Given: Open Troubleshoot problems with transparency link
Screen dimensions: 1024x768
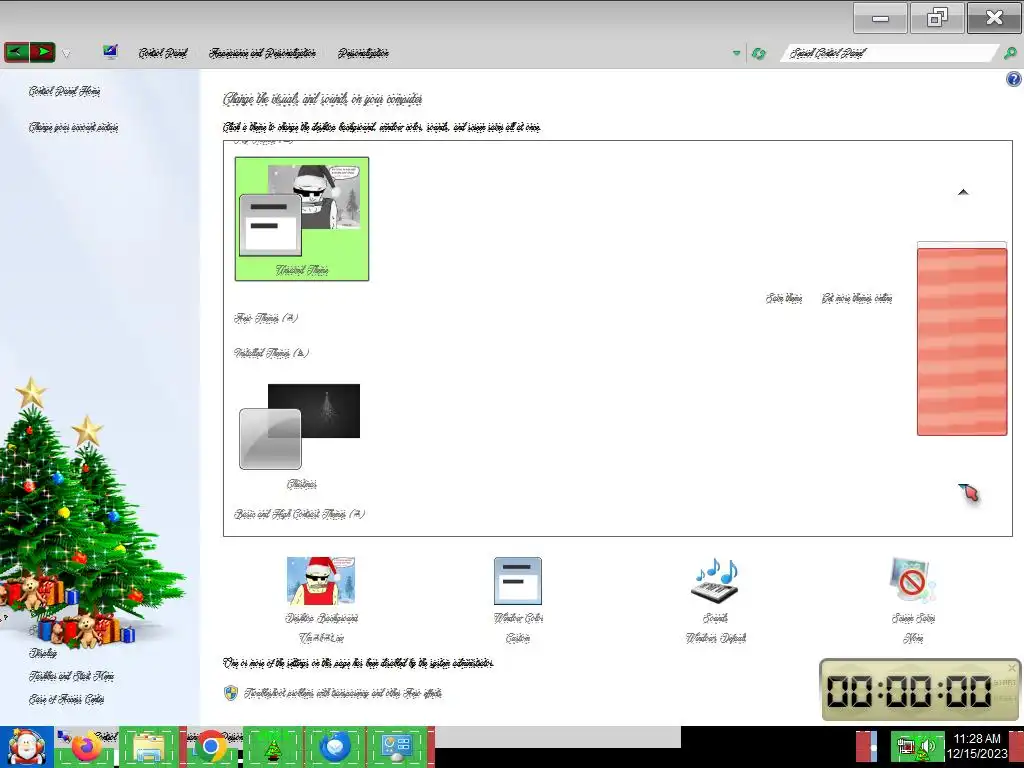Looking at the screenshot, I should coord(342,693).
